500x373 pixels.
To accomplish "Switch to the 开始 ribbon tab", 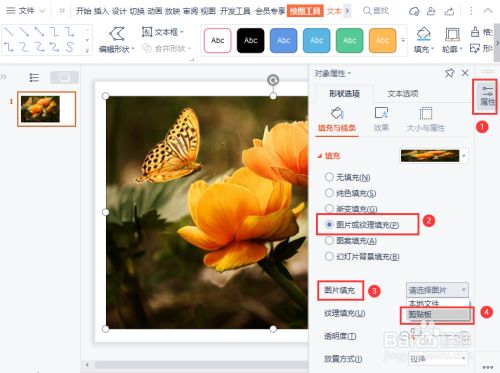I will point(83,11).
